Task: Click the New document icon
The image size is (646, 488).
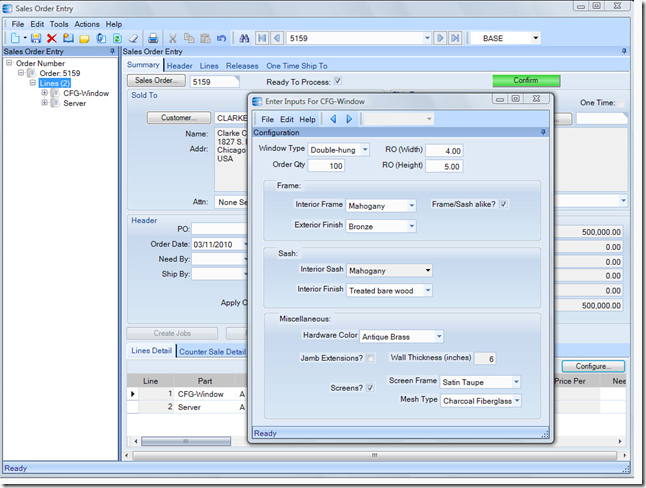Action: click(x=13, y=38)
